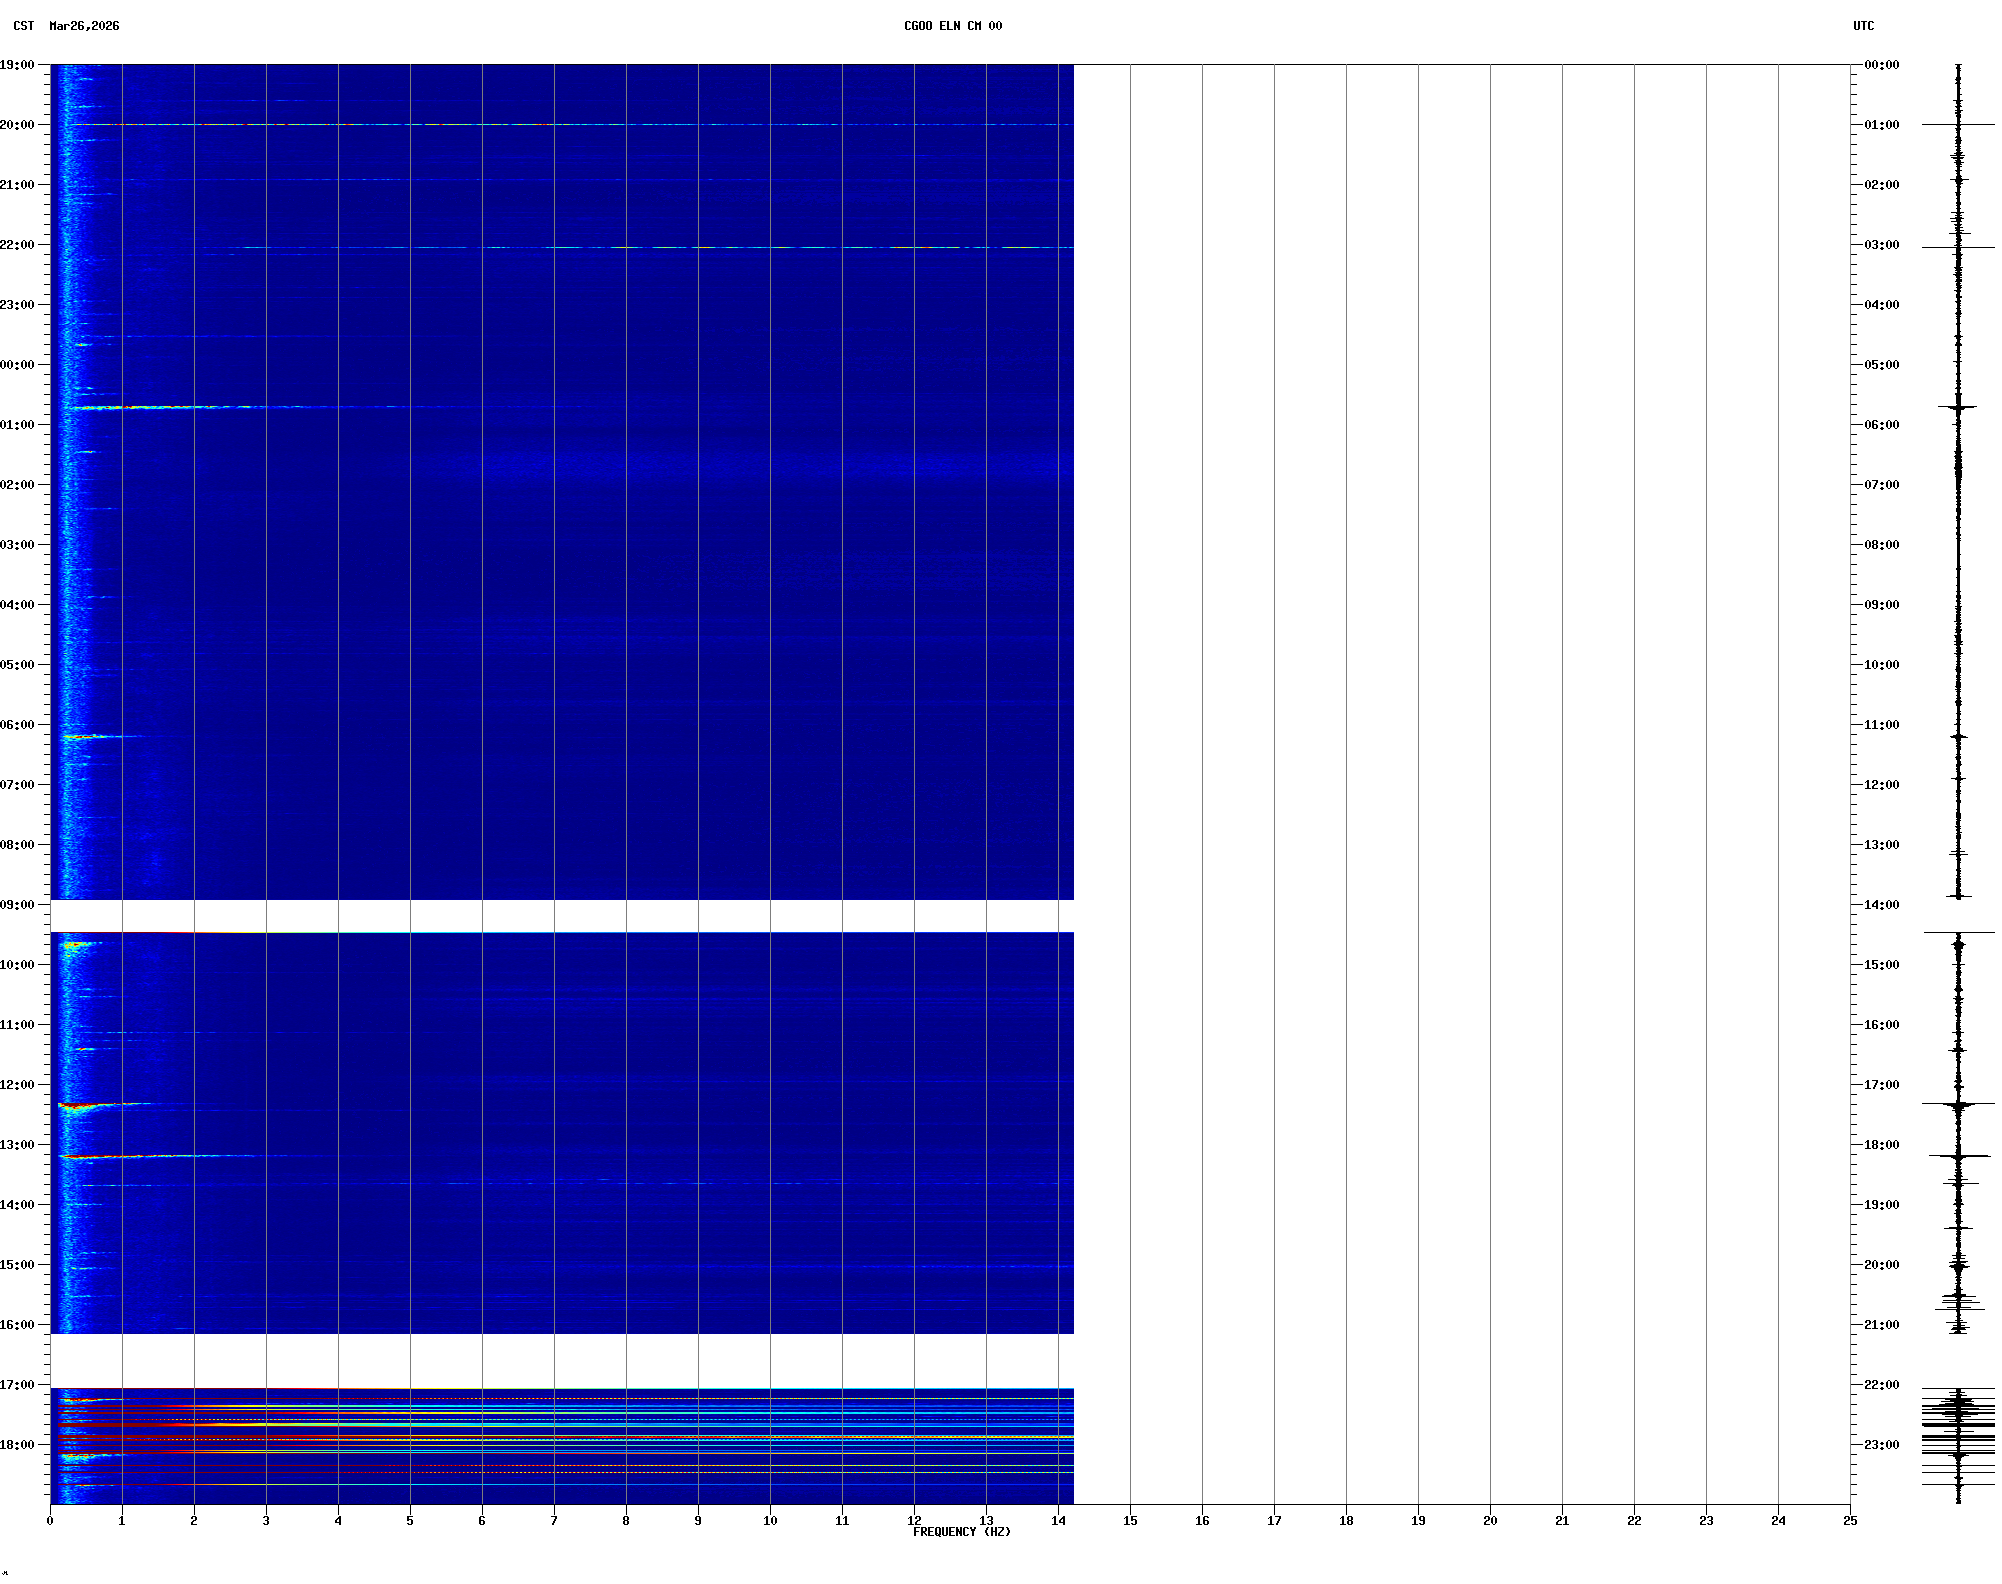The width and height of the screenshot is (2002, 1584).
Task: Click the 14 Hz frequency axis label
Action: 1058,1521
